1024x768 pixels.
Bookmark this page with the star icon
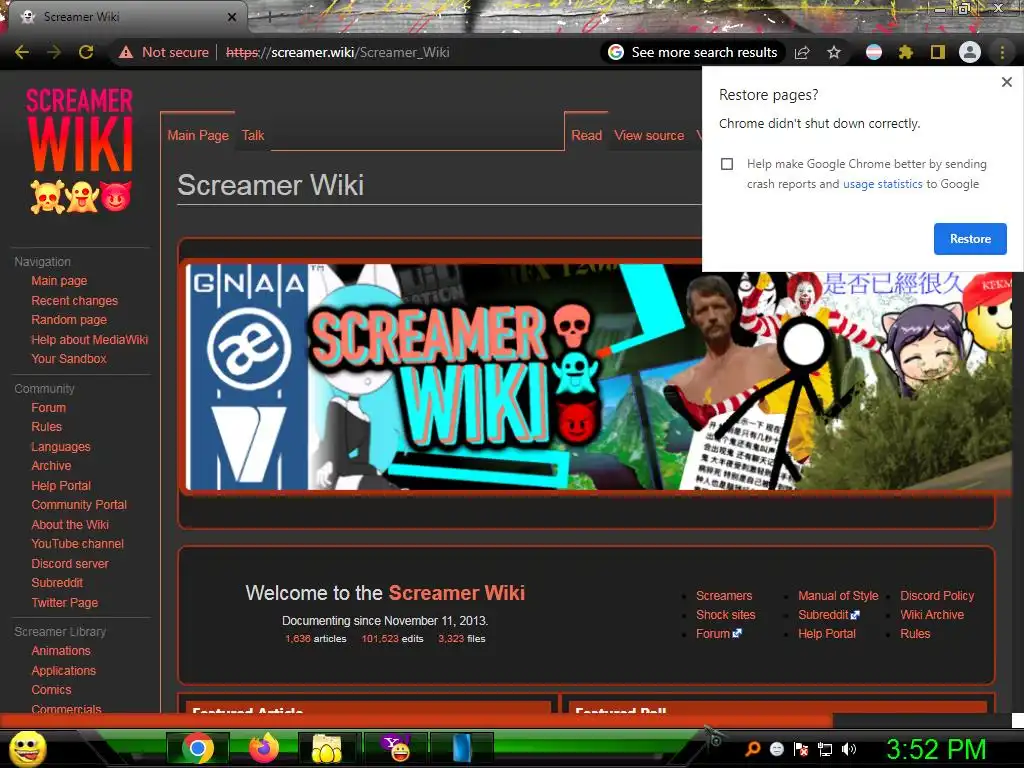pyautogui.click(x=834, y=52)
